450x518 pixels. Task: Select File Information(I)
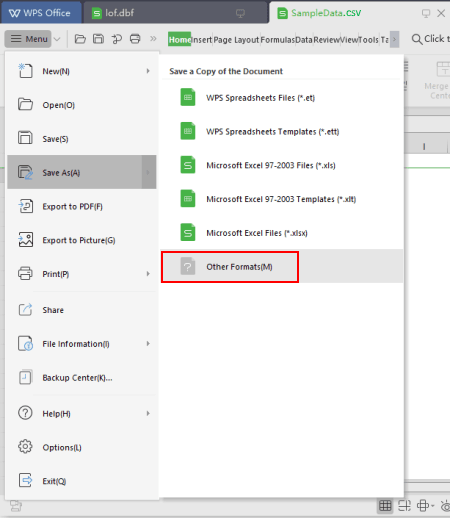82,344
